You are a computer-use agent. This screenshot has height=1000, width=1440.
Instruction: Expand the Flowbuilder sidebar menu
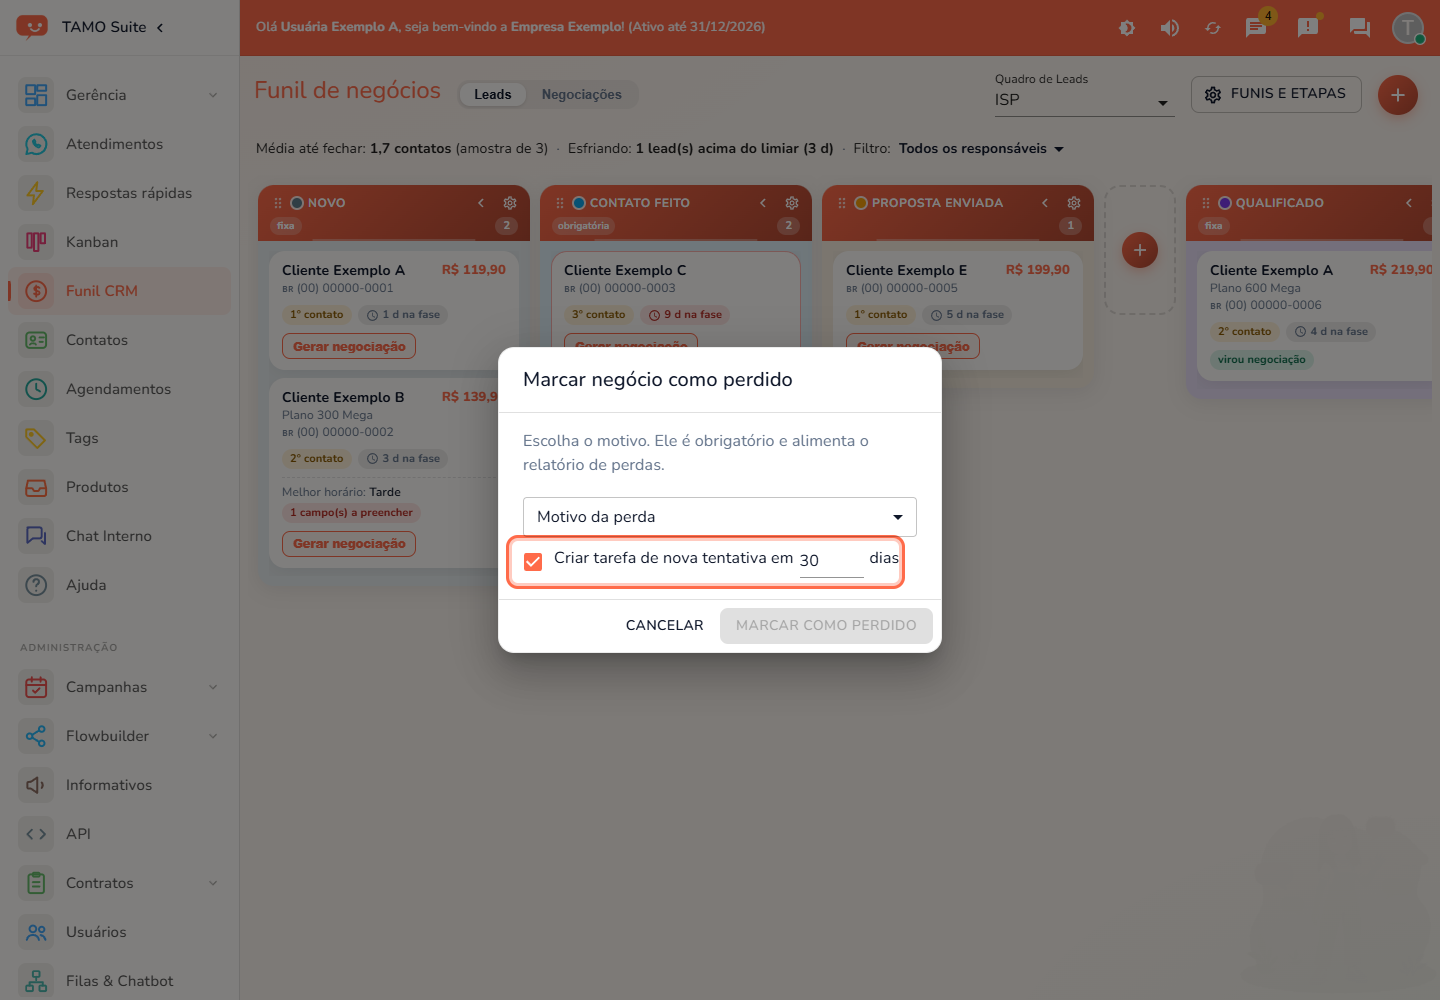120,736
